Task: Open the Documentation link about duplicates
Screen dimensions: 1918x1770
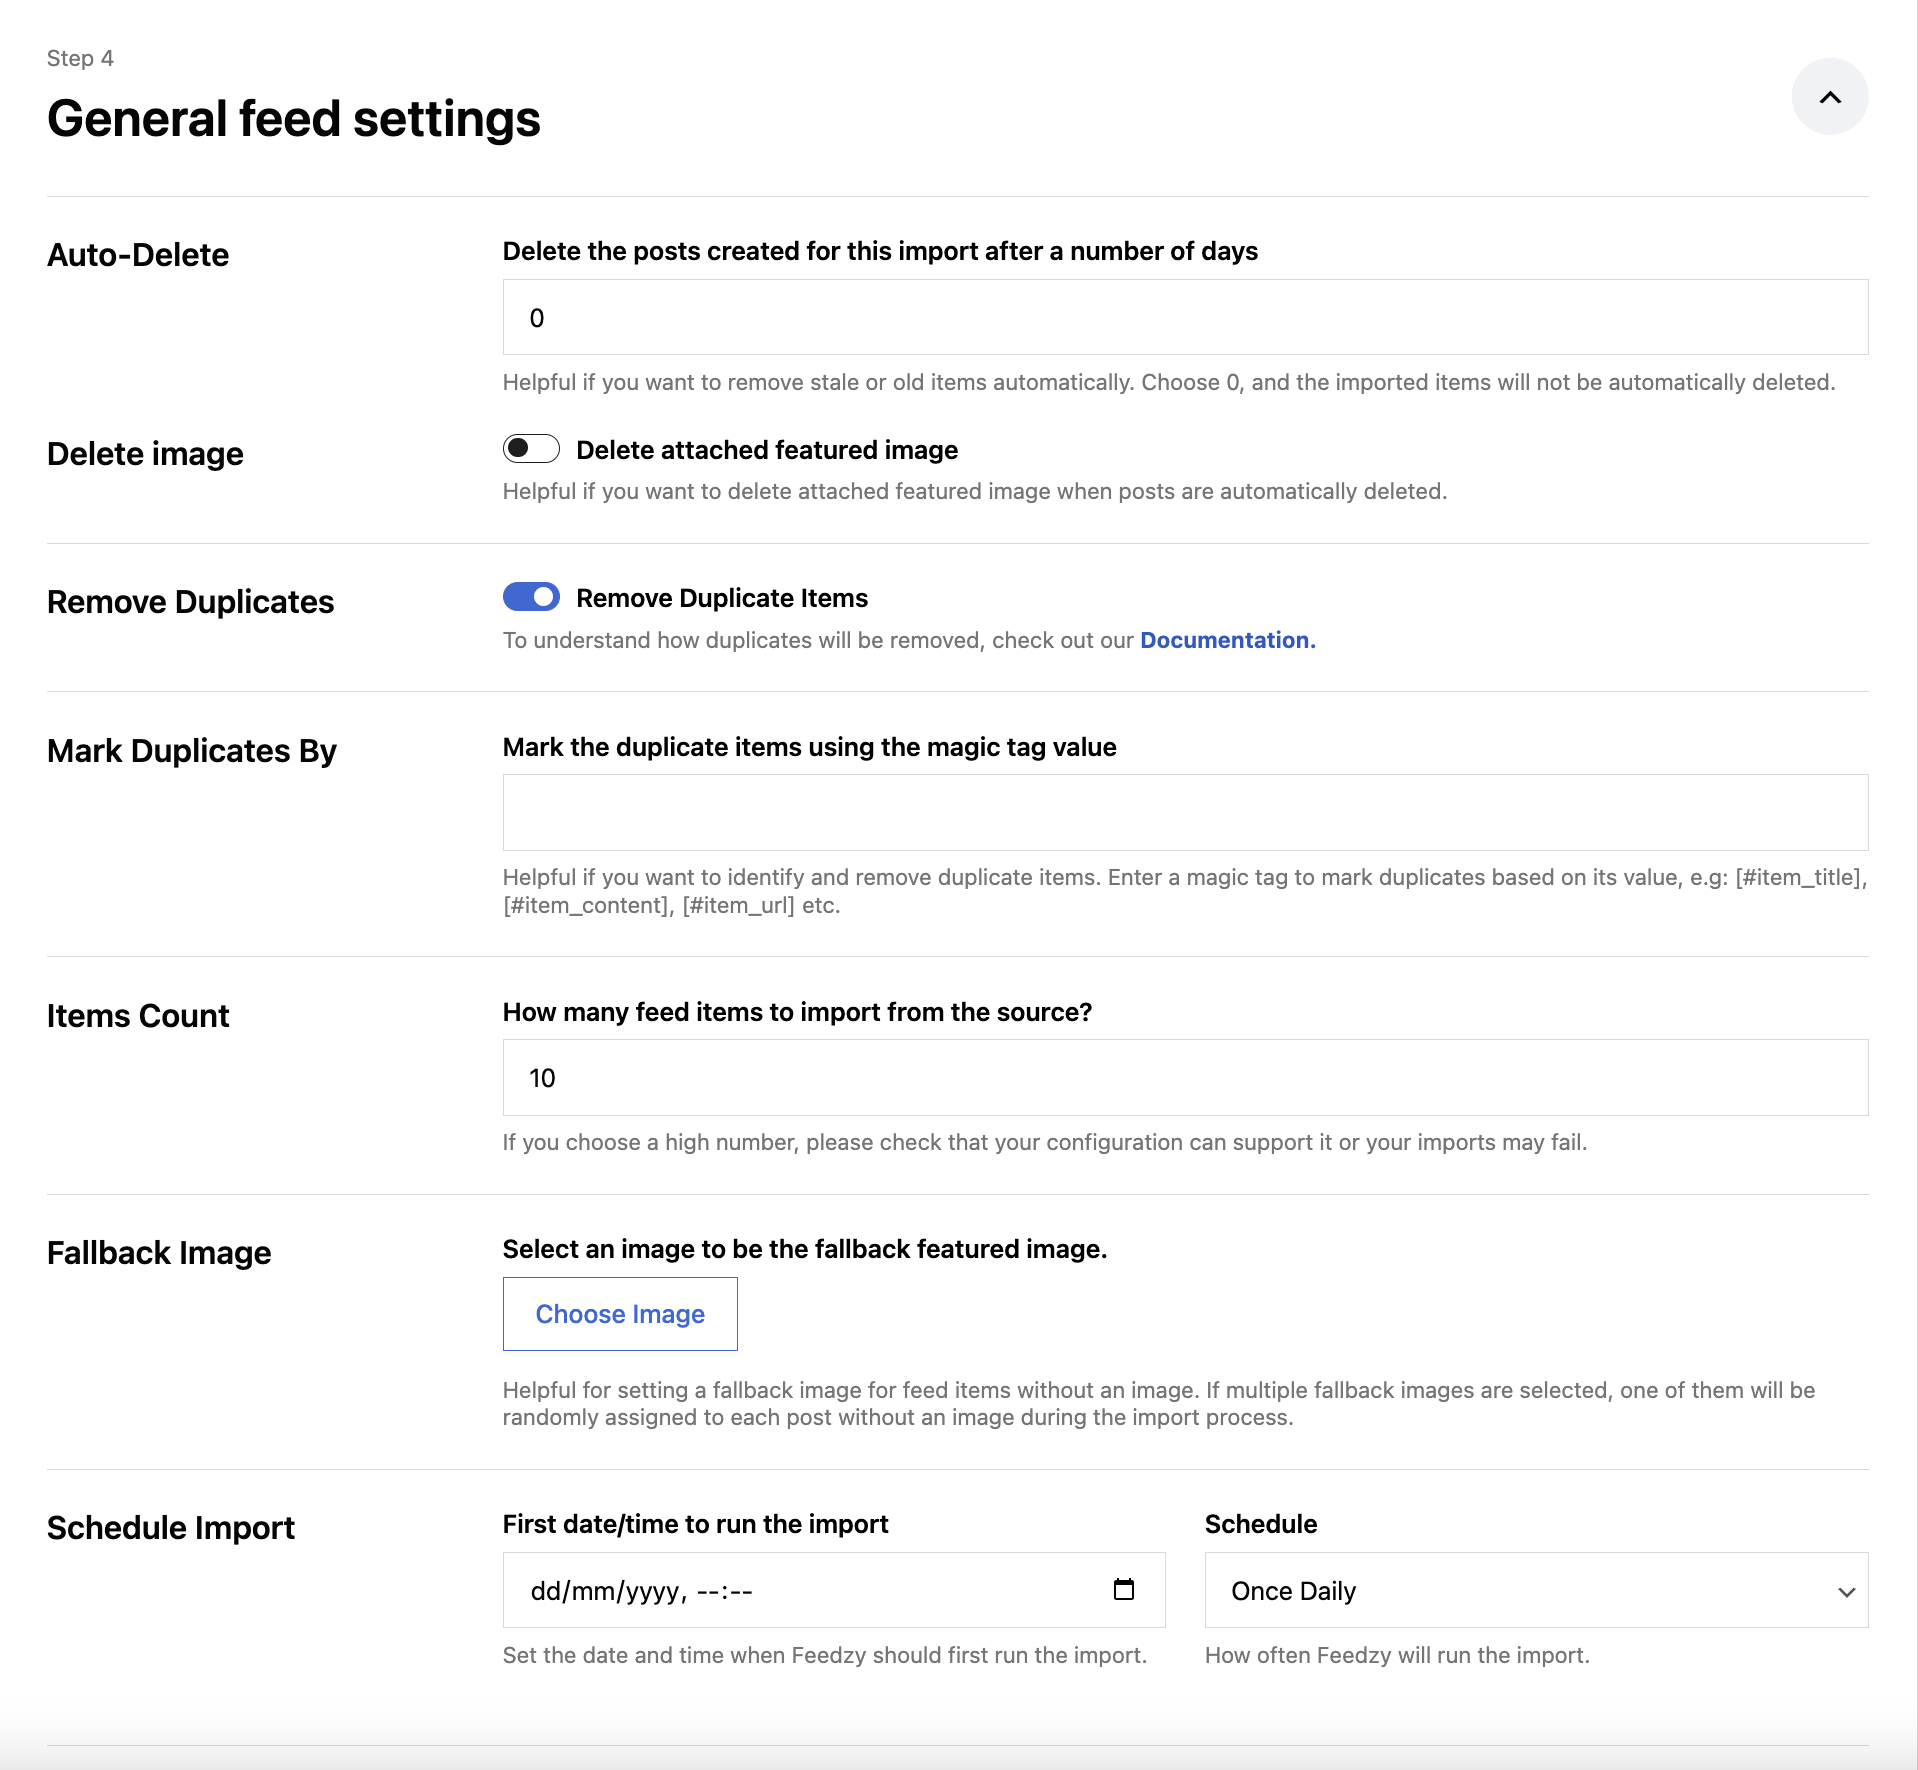Action: pyautogui.click(x=1227, y=640)
